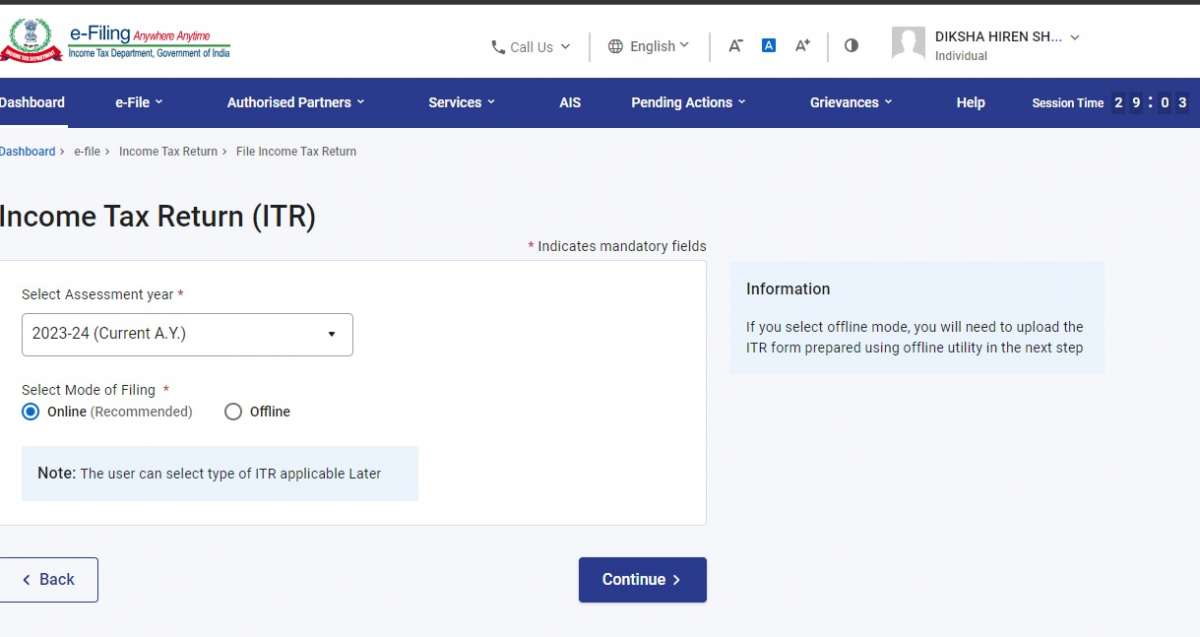The width and height of the screenshot is (1200, 637).
Task: Click the default font size icon
Action: [x=768, y=45]
